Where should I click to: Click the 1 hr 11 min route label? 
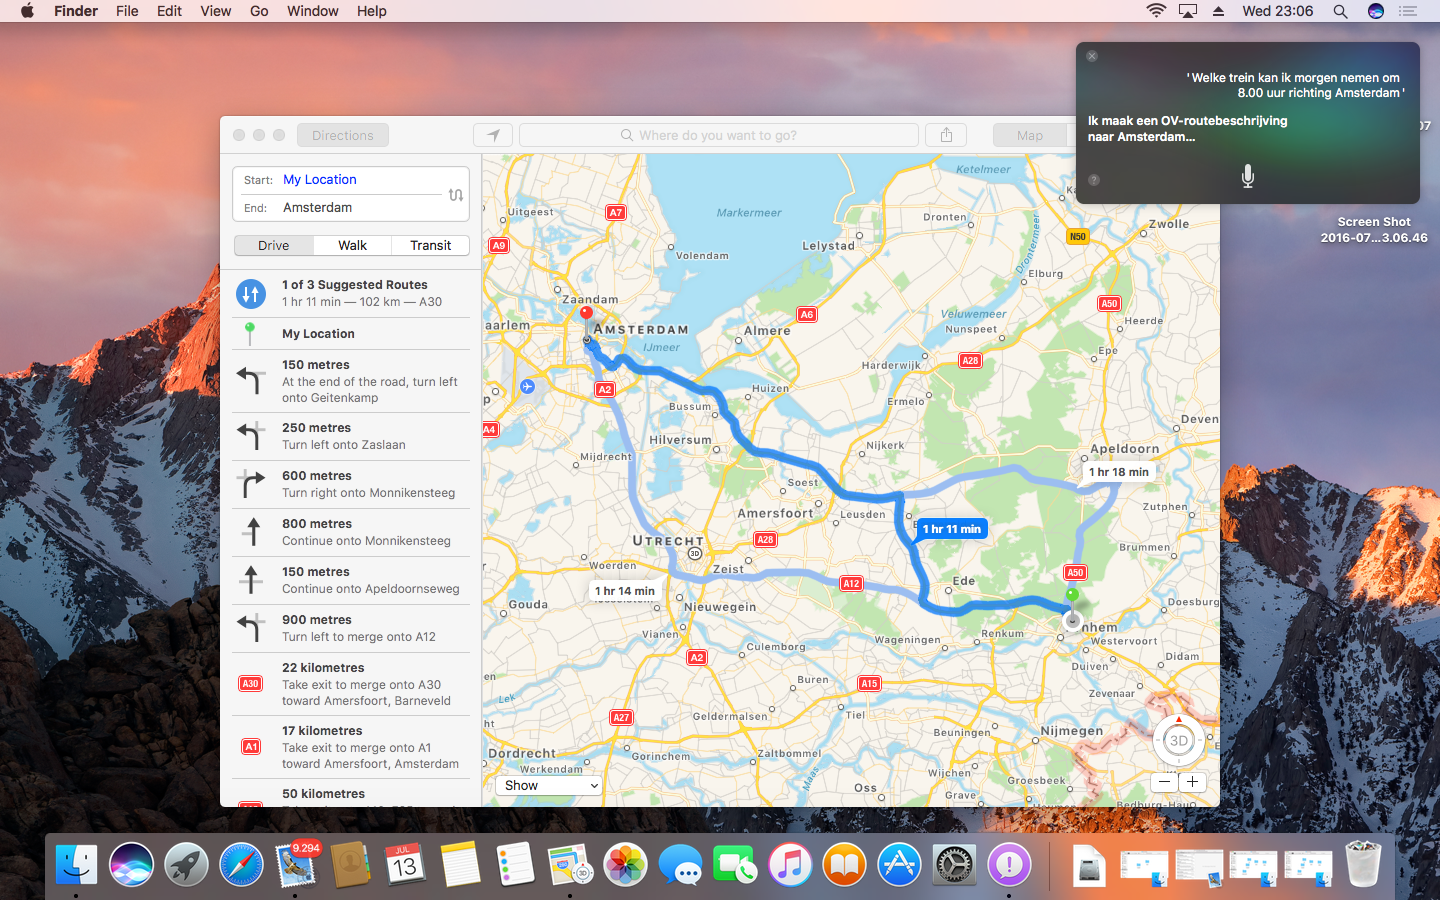[952, 529]
